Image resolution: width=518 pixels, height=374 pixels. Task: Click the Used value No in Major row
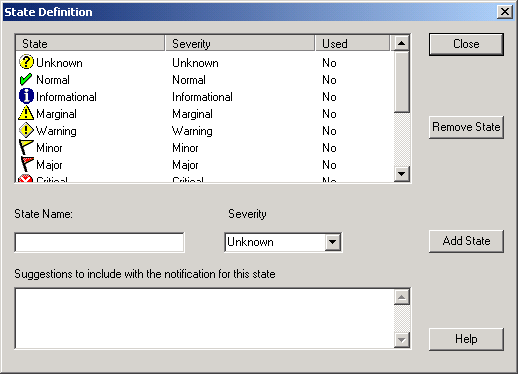329,165
